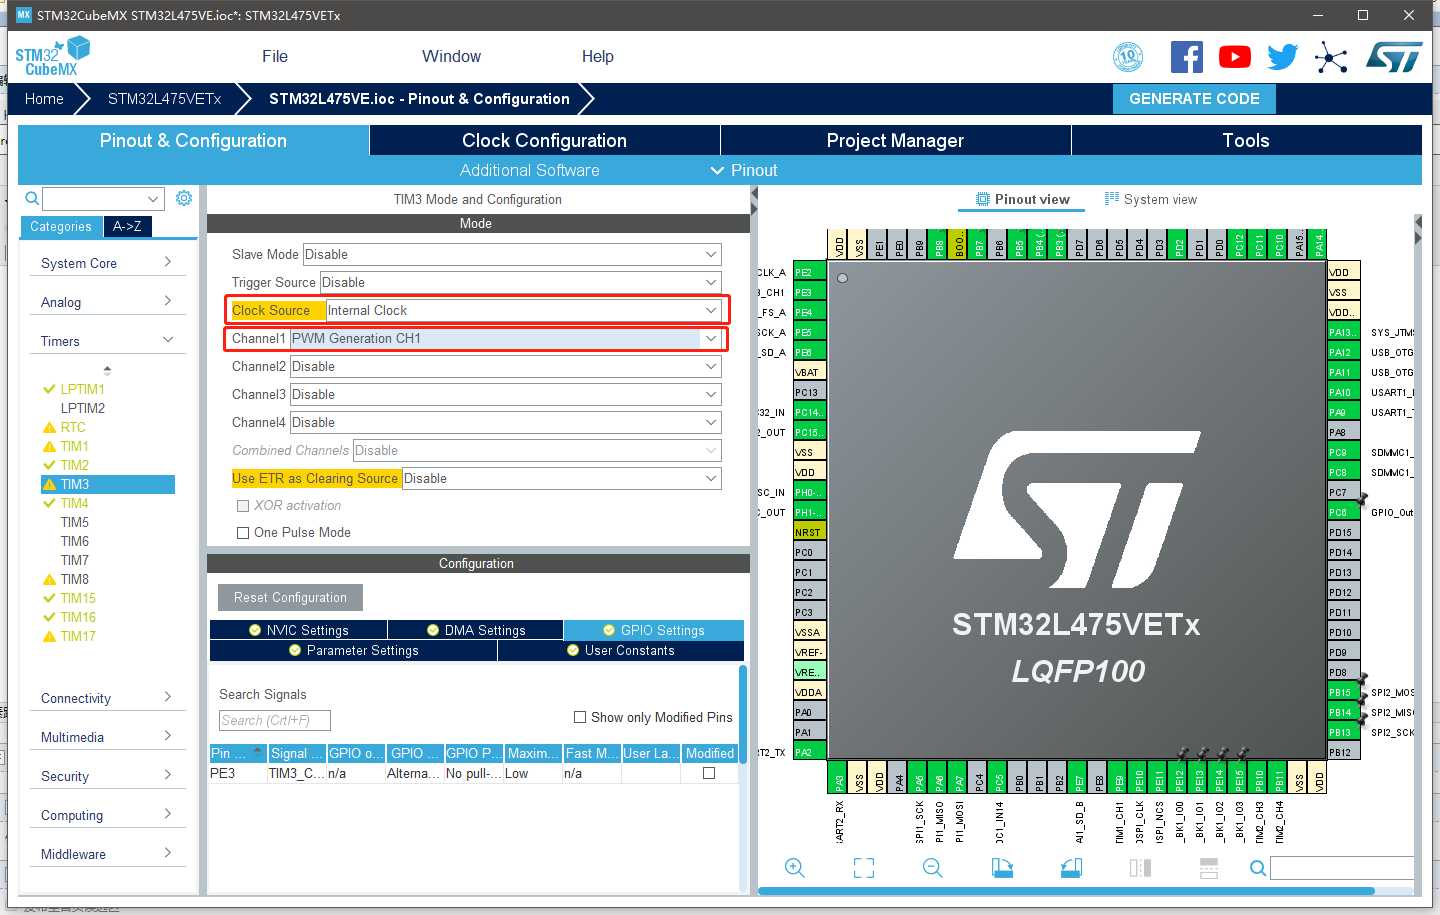Switch list to A->Z sorting
Viewport: 1440px width, 915px height.
click(x=127, y=227)
